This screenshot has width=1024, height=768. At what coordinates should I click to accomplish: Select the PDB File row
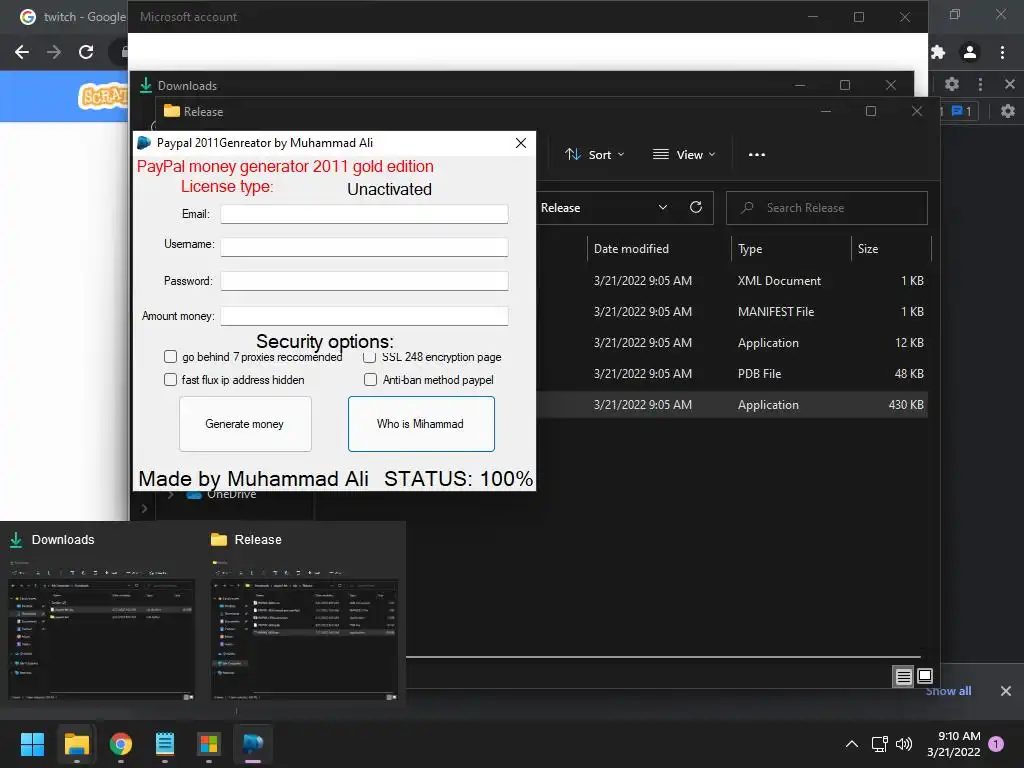tap(732, 374)
